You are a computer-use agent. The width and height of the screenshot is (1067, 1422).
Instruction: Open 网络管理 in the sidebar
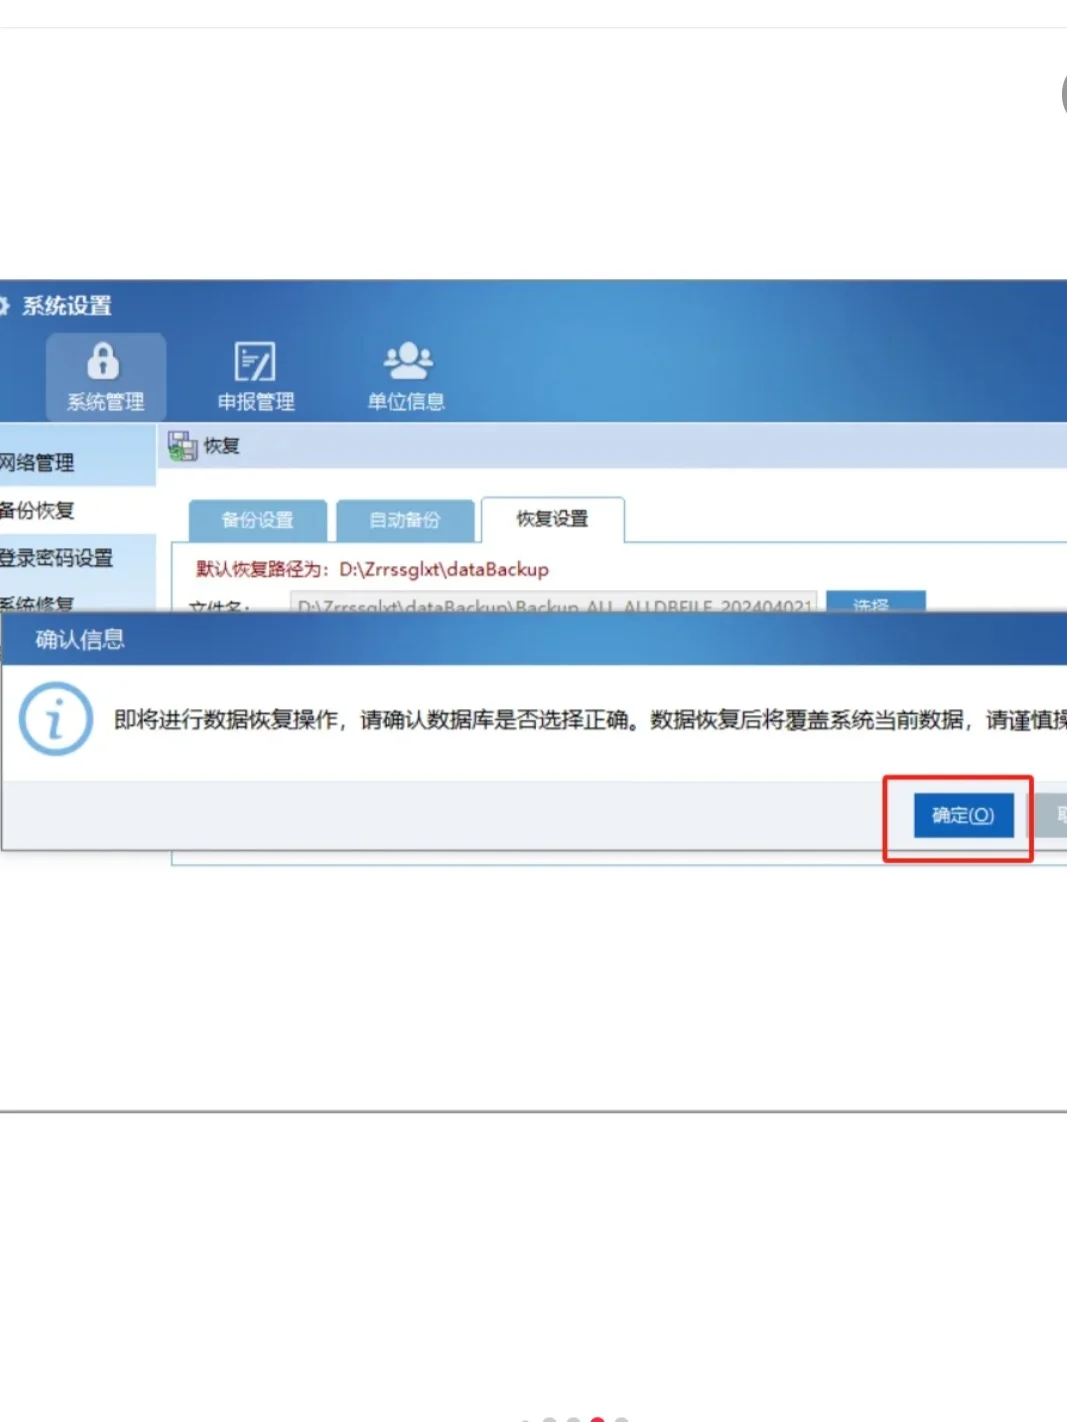[42, 464]
